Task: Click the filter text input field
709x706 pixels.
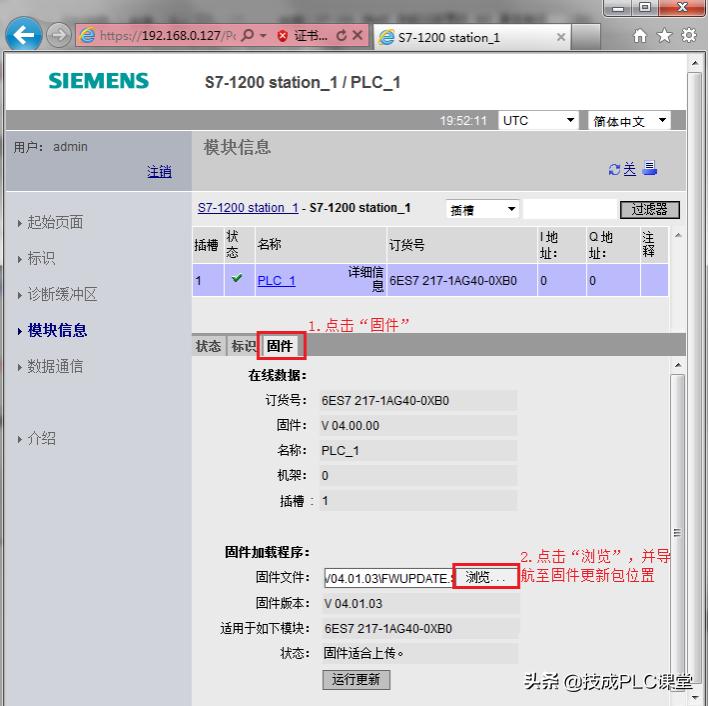Action: click(x=569, y=209)
